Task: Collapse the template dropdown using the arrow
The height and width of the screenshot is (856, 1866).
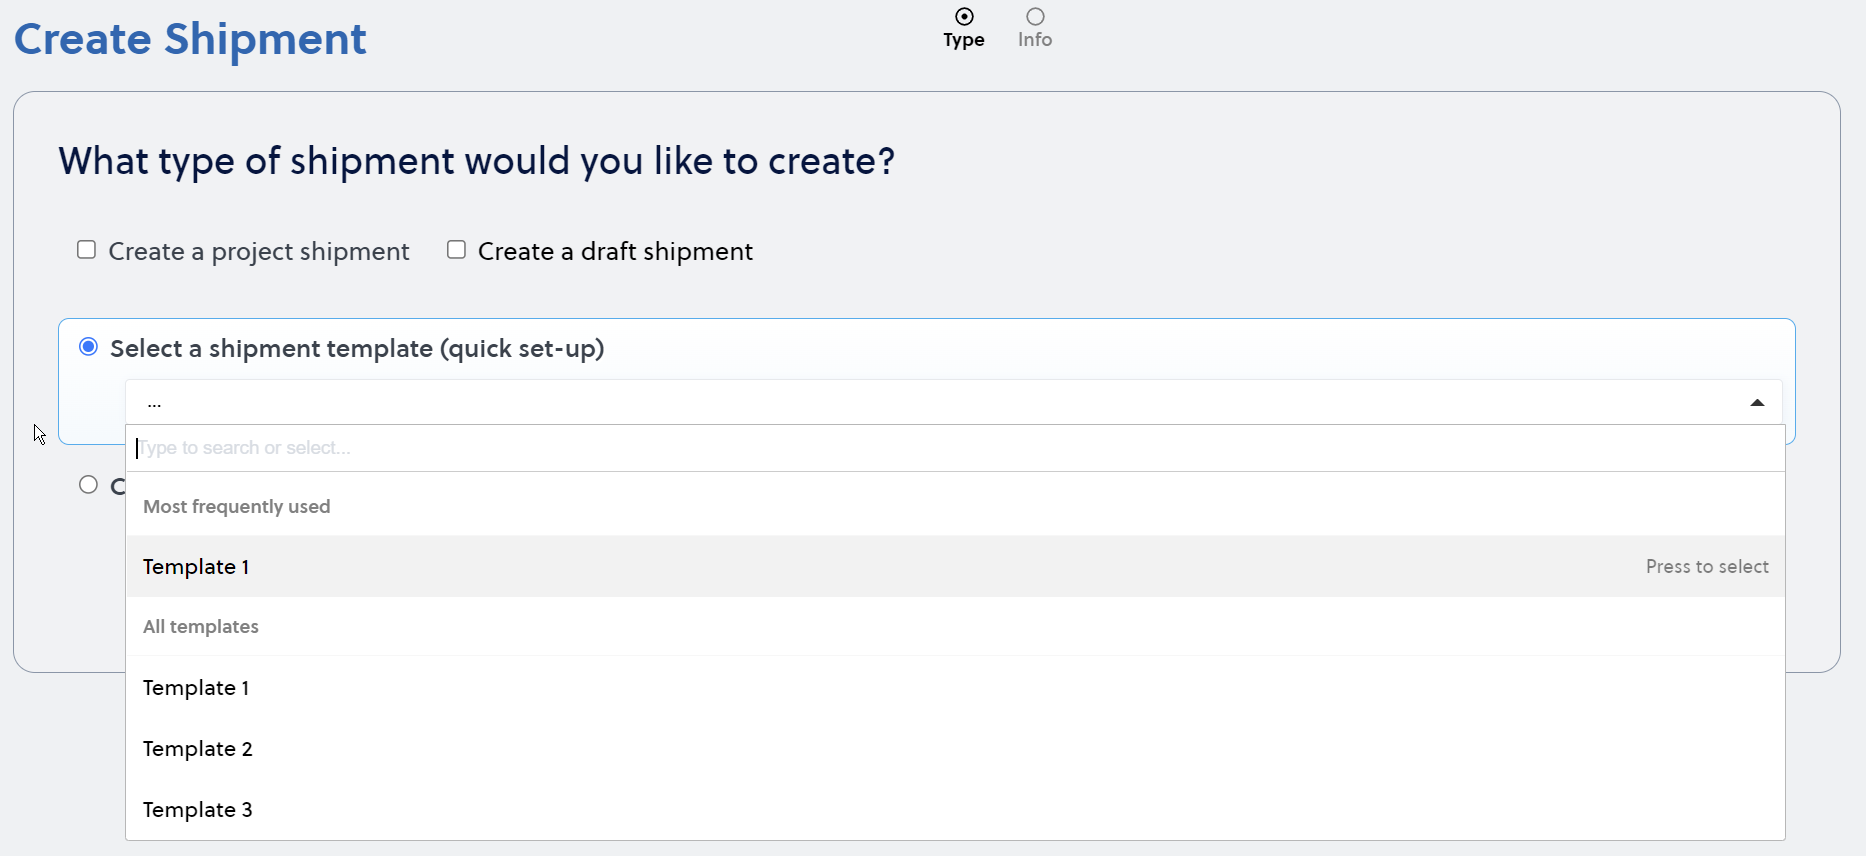Action: click(1757, 403)
